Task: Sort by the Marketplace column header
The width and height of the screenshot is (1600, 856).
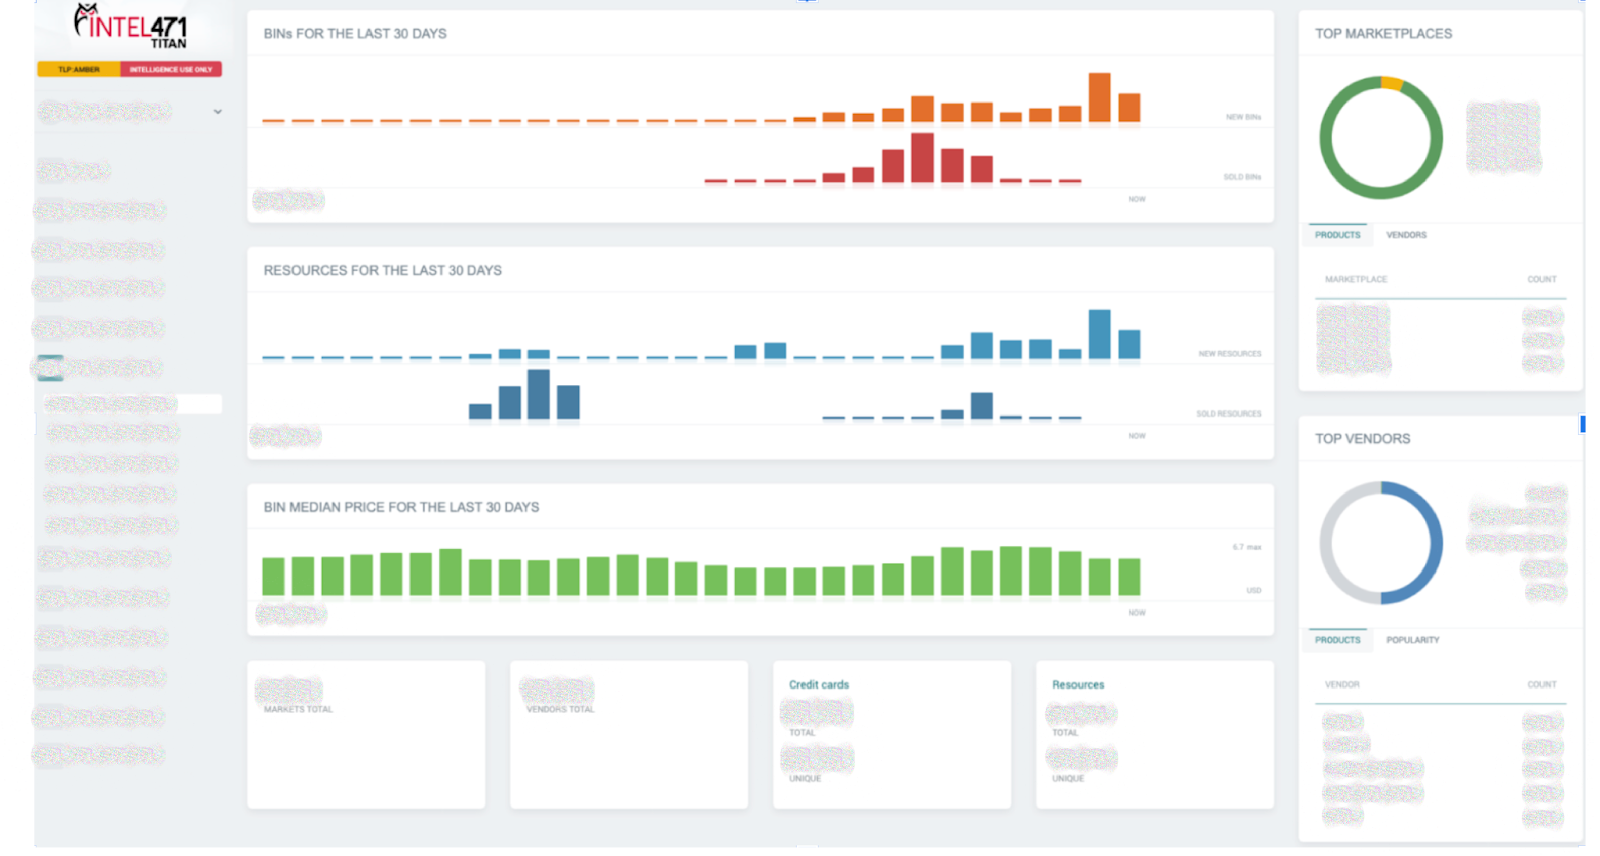Action: pyautogui.click(x=1356, y=279)
